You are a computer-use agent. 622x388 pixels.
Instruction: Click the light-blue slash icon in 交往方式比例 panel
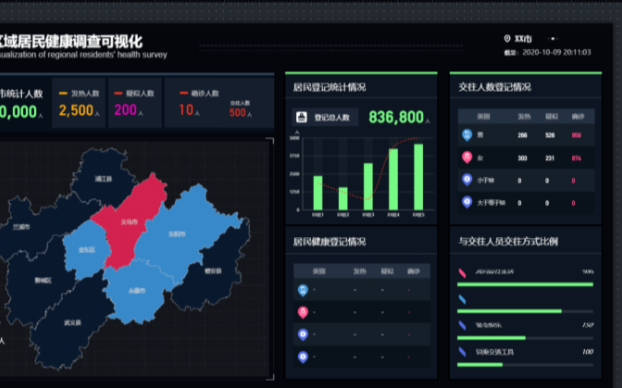coord(462,299)
